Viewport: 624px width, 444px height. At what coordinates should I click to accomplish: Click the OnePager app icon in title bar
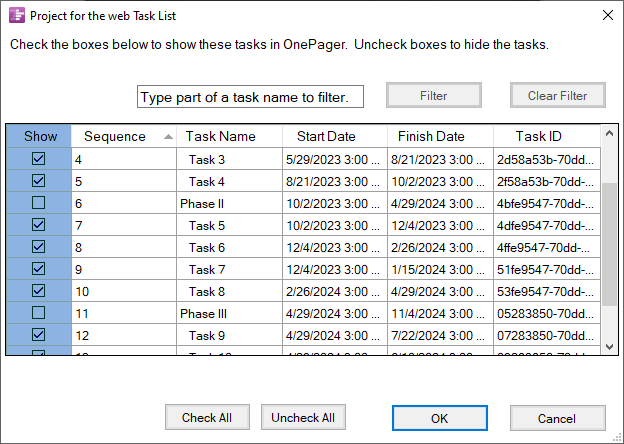point(17,16)
